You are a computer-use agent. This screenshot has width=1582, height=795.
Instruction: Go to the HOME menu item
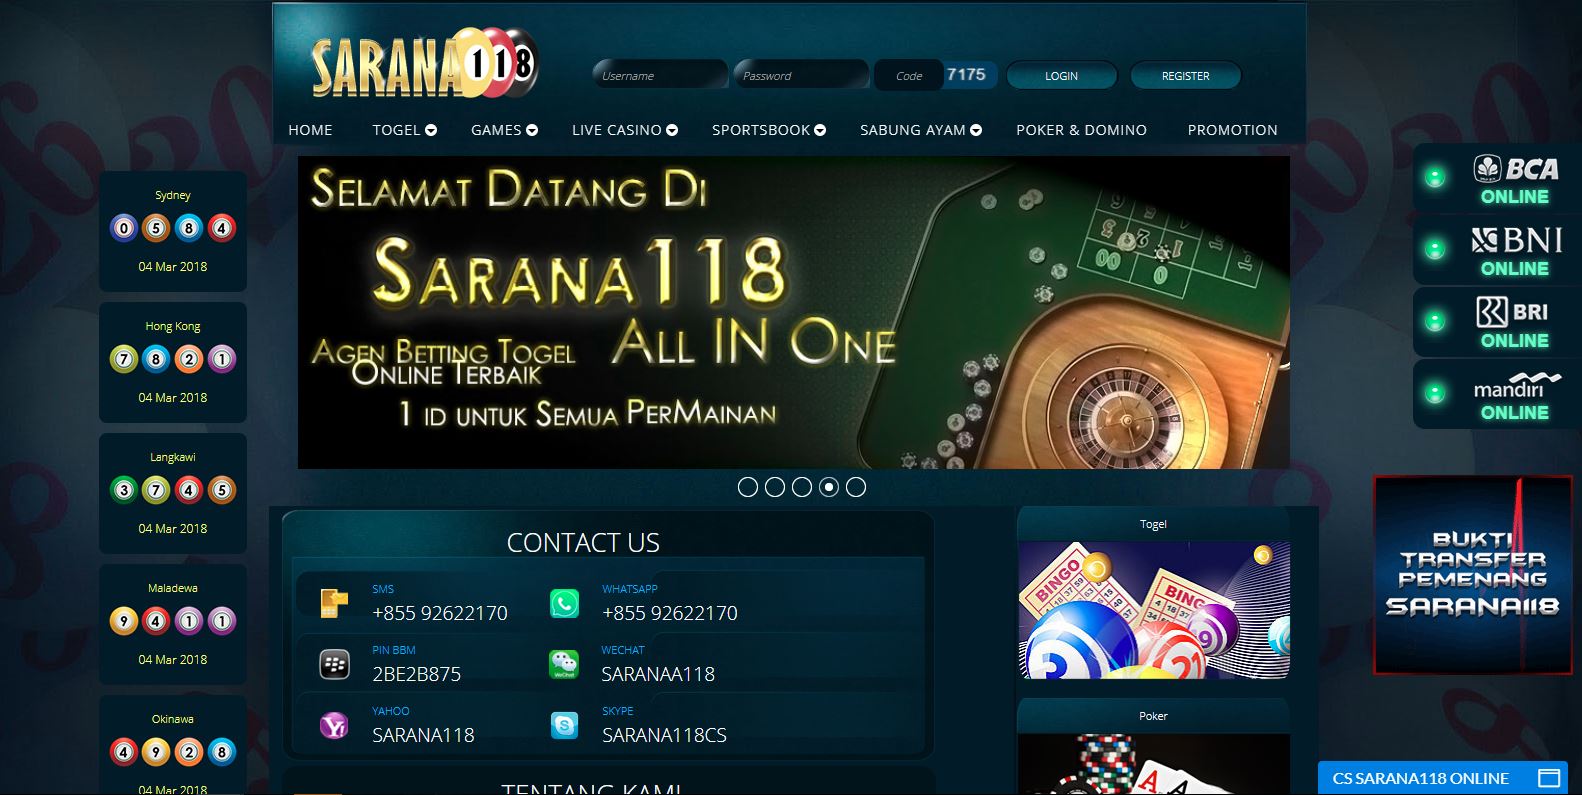click(310, 130)
